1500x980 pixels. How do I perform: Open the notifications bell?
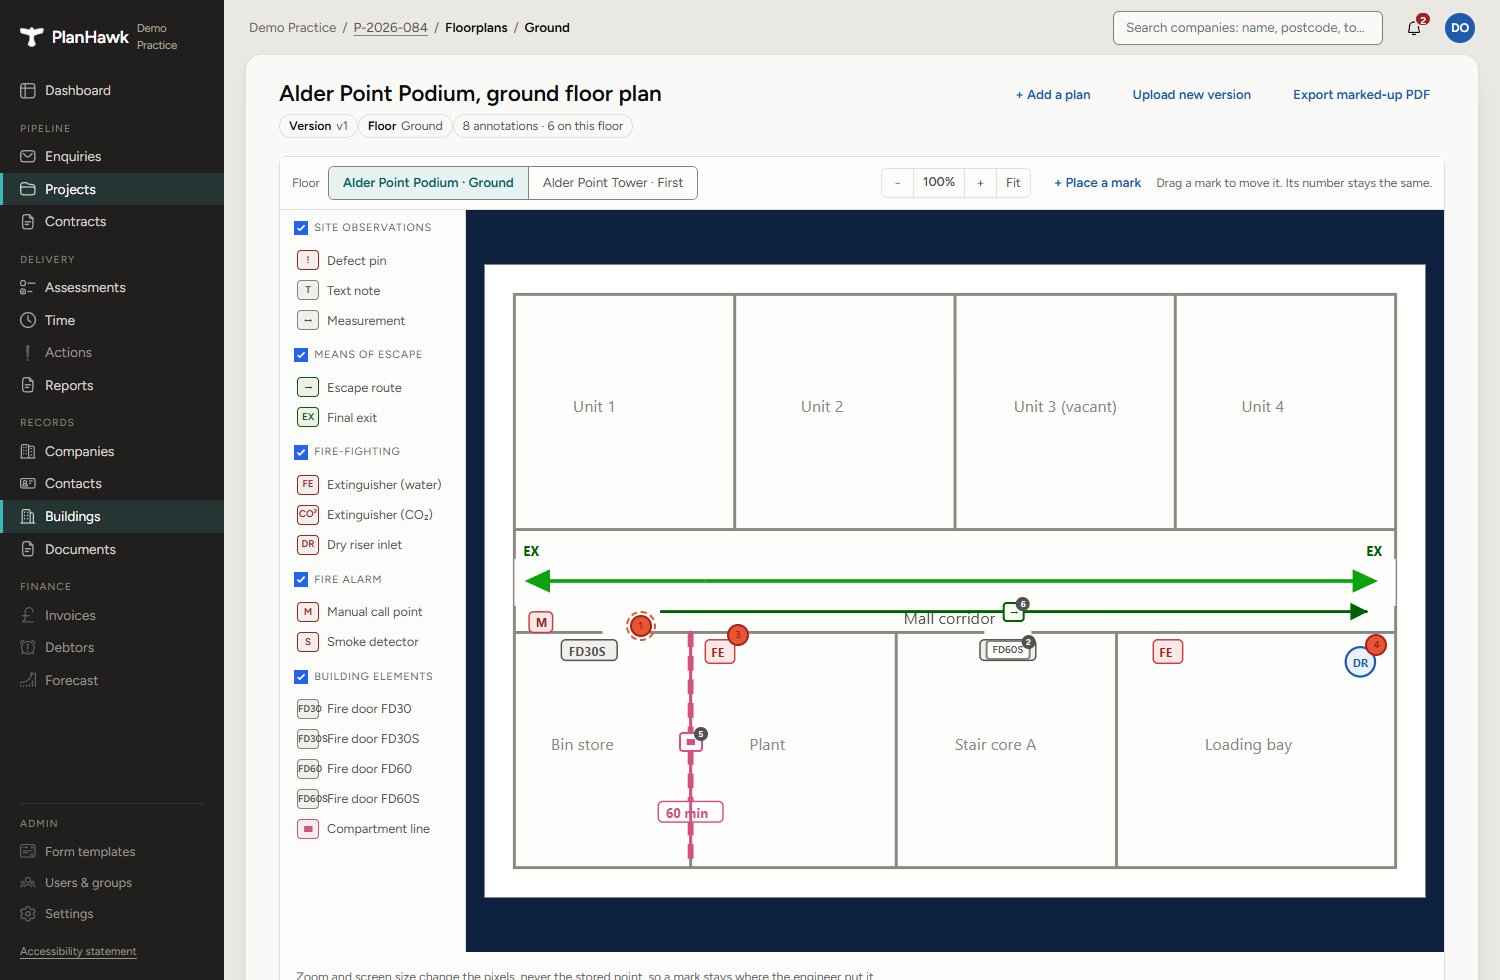click(x=1414, y=28)
